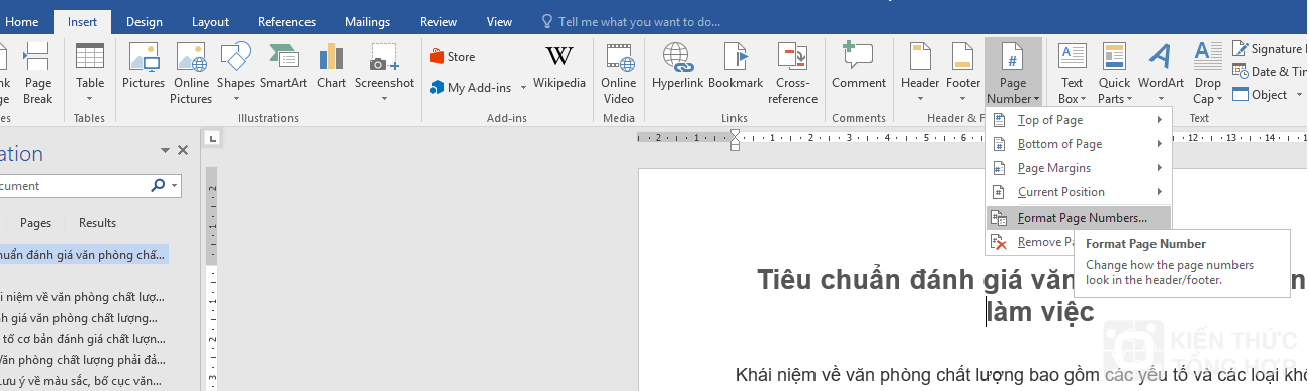Image resolution: width=1309 pixels, height=391 pixels.
Task: Open the Table insert dropdown
Action: click(89, 72)
